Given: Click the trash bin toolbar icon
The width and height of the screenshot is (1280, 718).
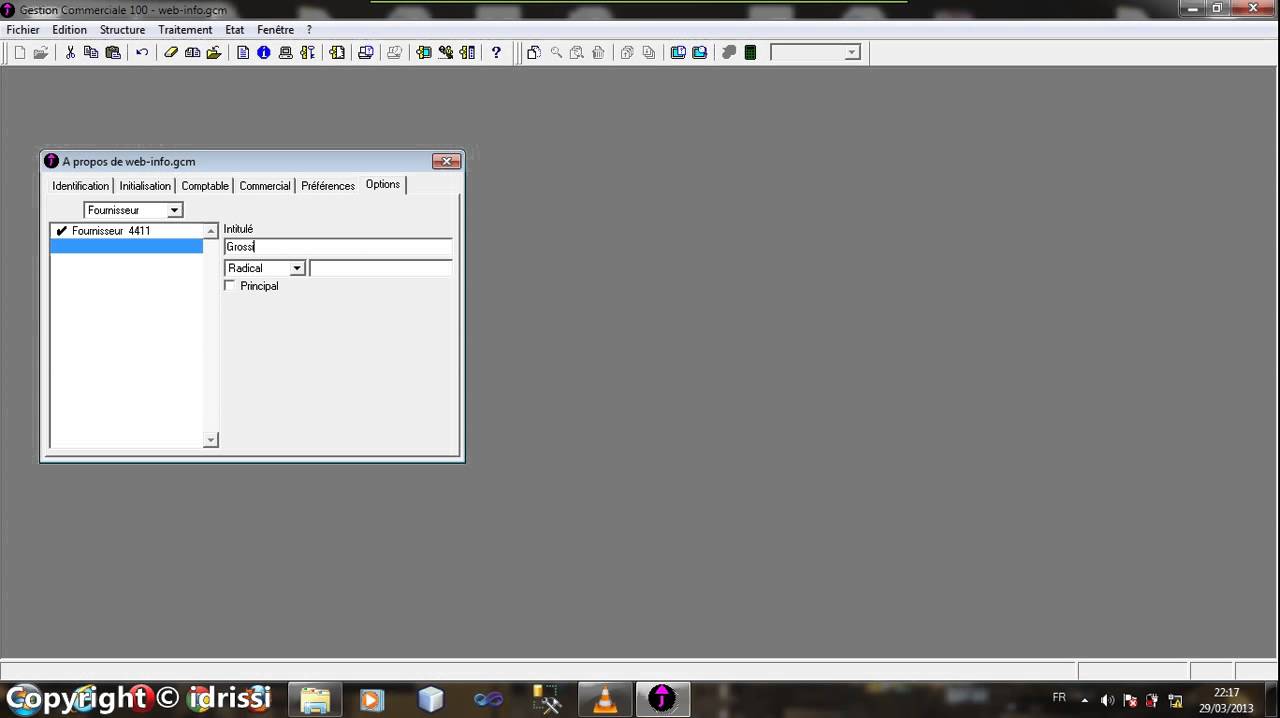Looking at the screenshot, I should (x=598, y=53).
